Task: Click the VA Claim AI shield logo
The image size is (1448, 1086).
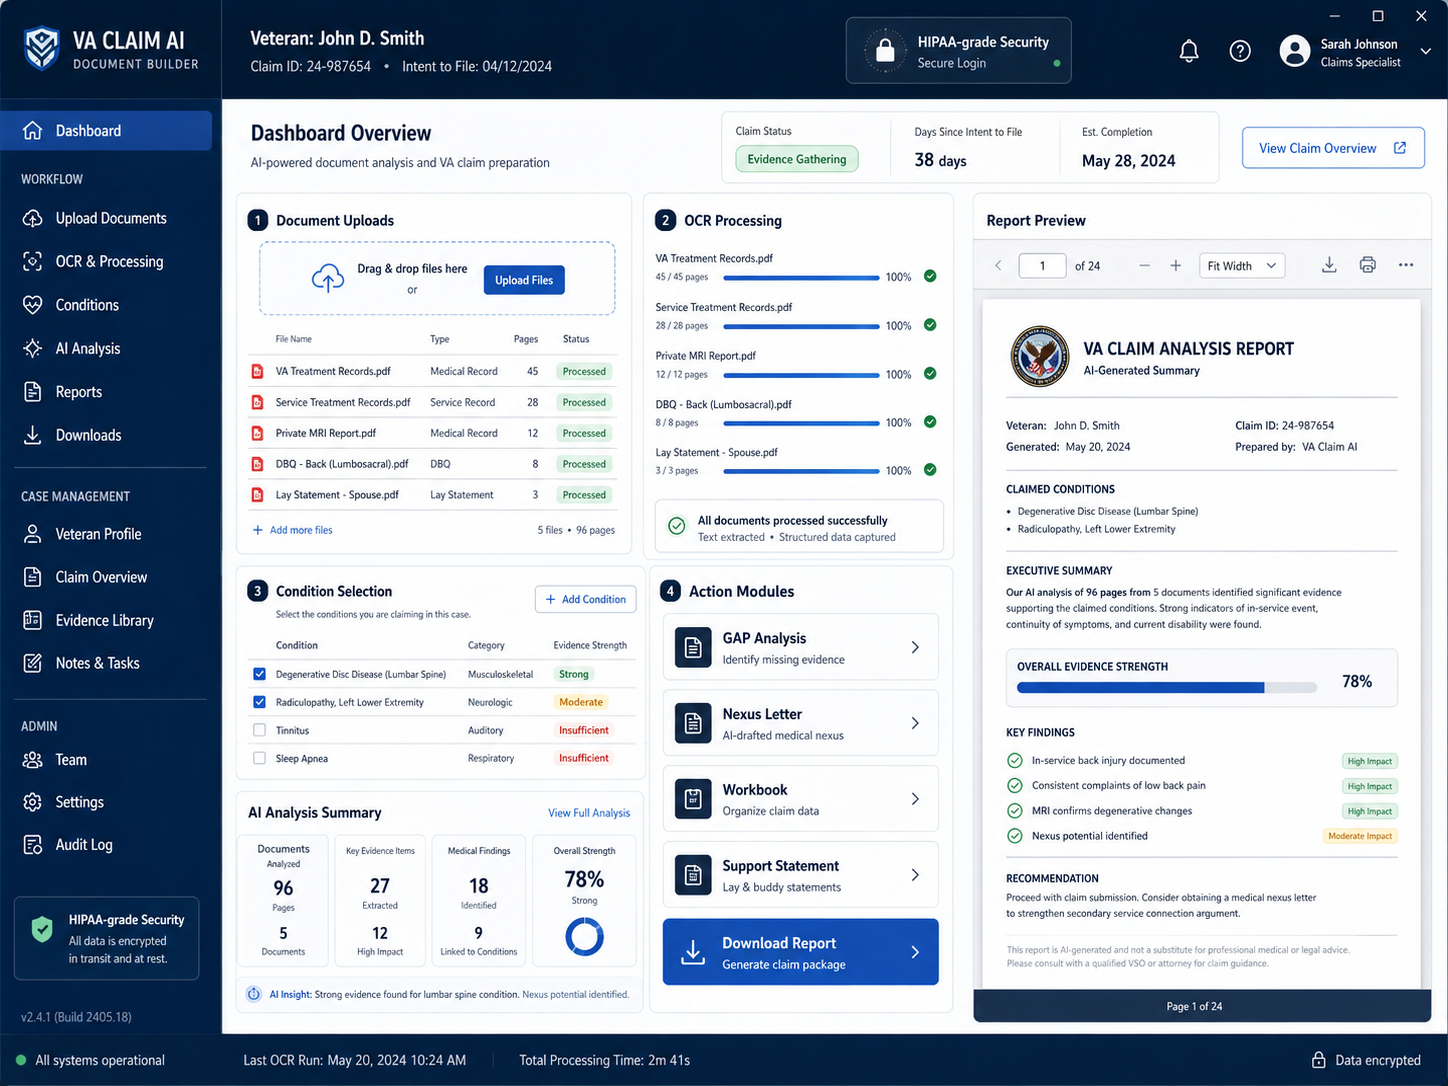Action: click(42, 48)
